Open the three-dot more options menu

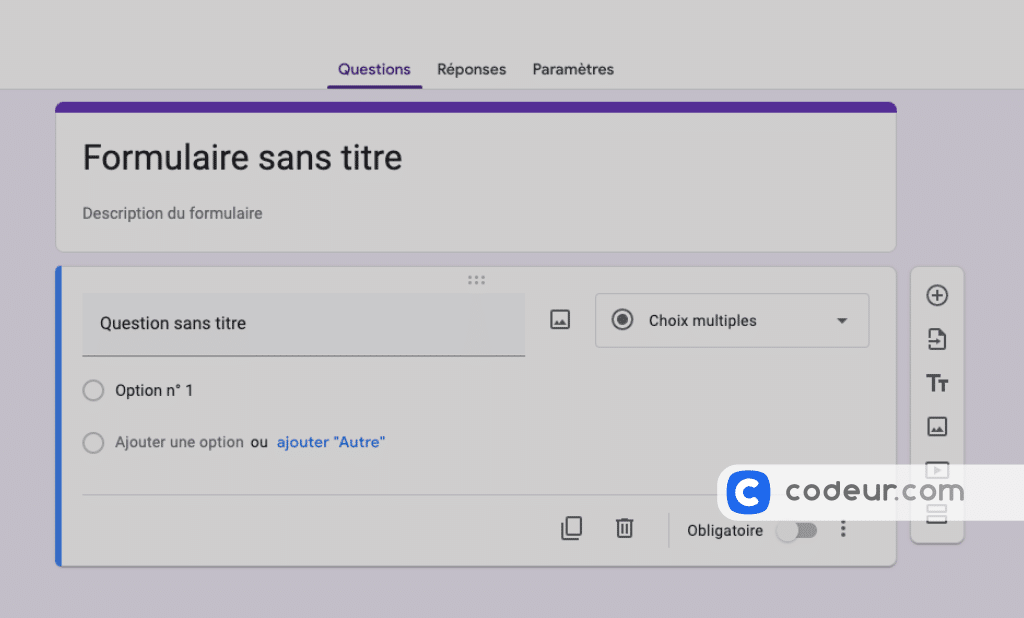843,528
